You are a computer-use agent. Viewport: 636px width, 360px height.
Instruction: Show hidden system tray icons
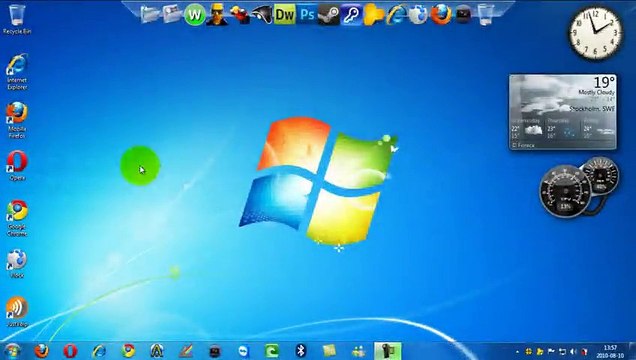pyautogui.click(x=517, y=352)
